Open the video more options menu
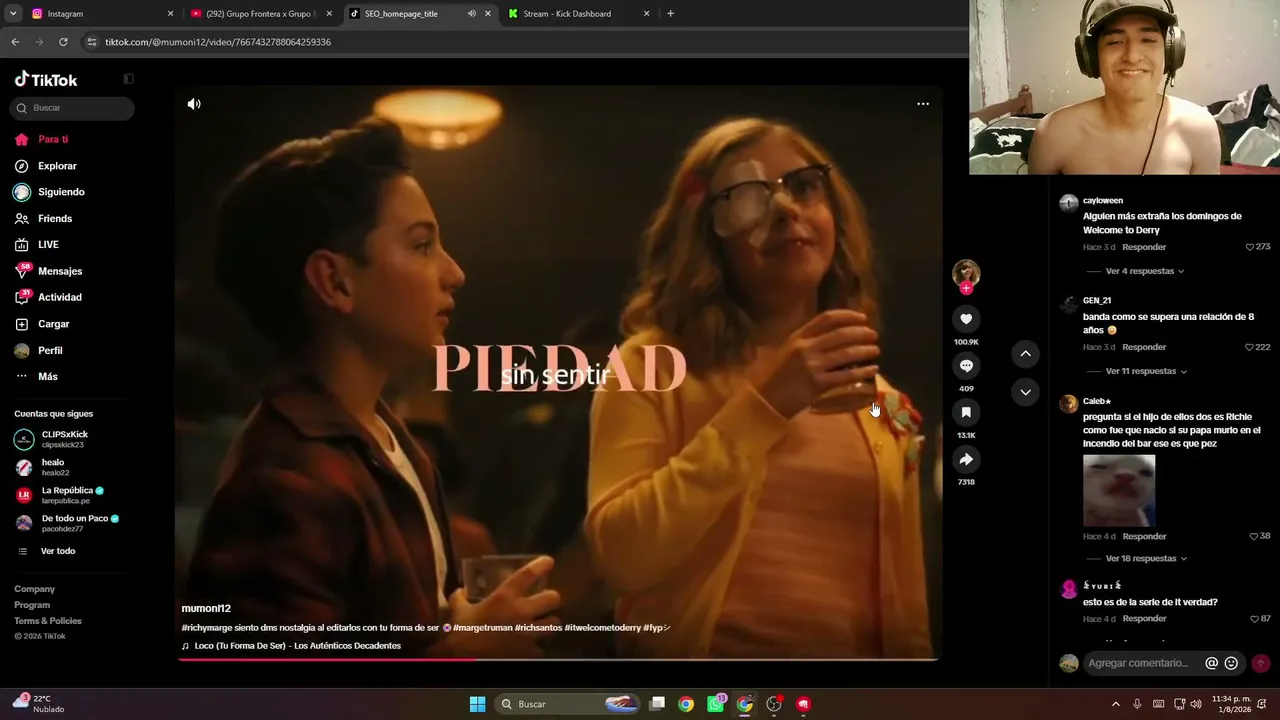 tap(923, 104)
